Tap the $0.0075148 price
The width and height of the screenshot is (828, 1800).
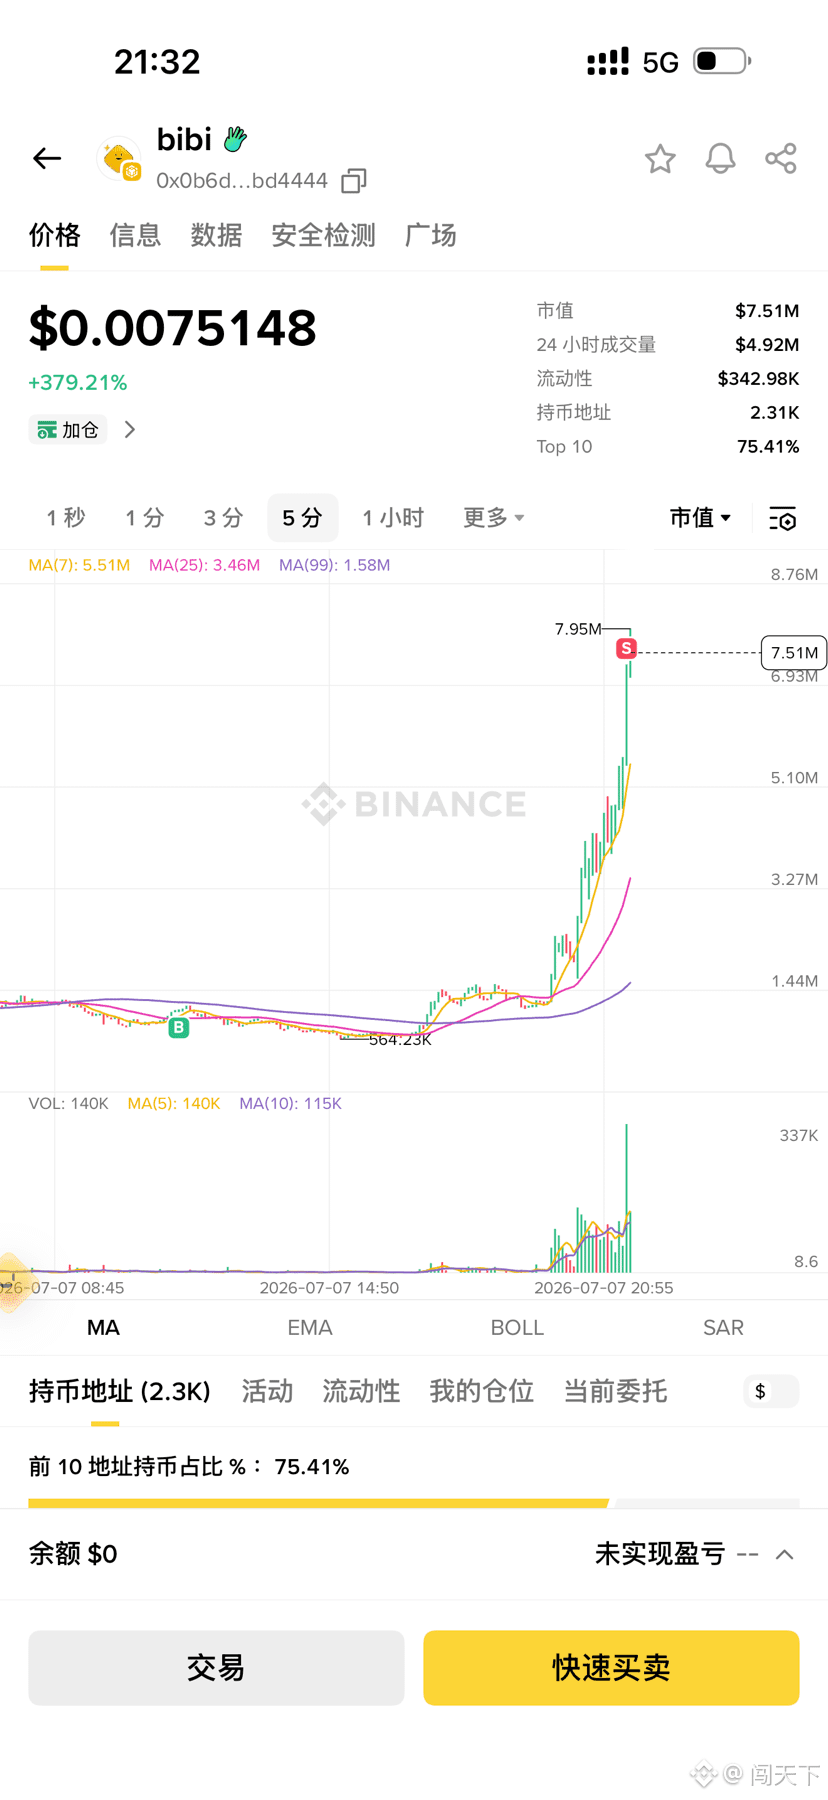click(172, 328)
